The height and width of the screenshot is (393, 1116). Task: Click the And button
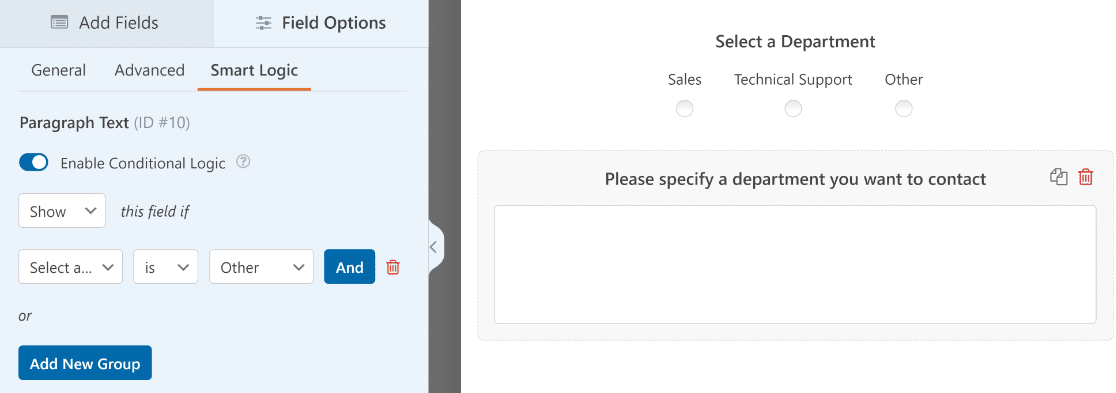[x=349, y=267]
